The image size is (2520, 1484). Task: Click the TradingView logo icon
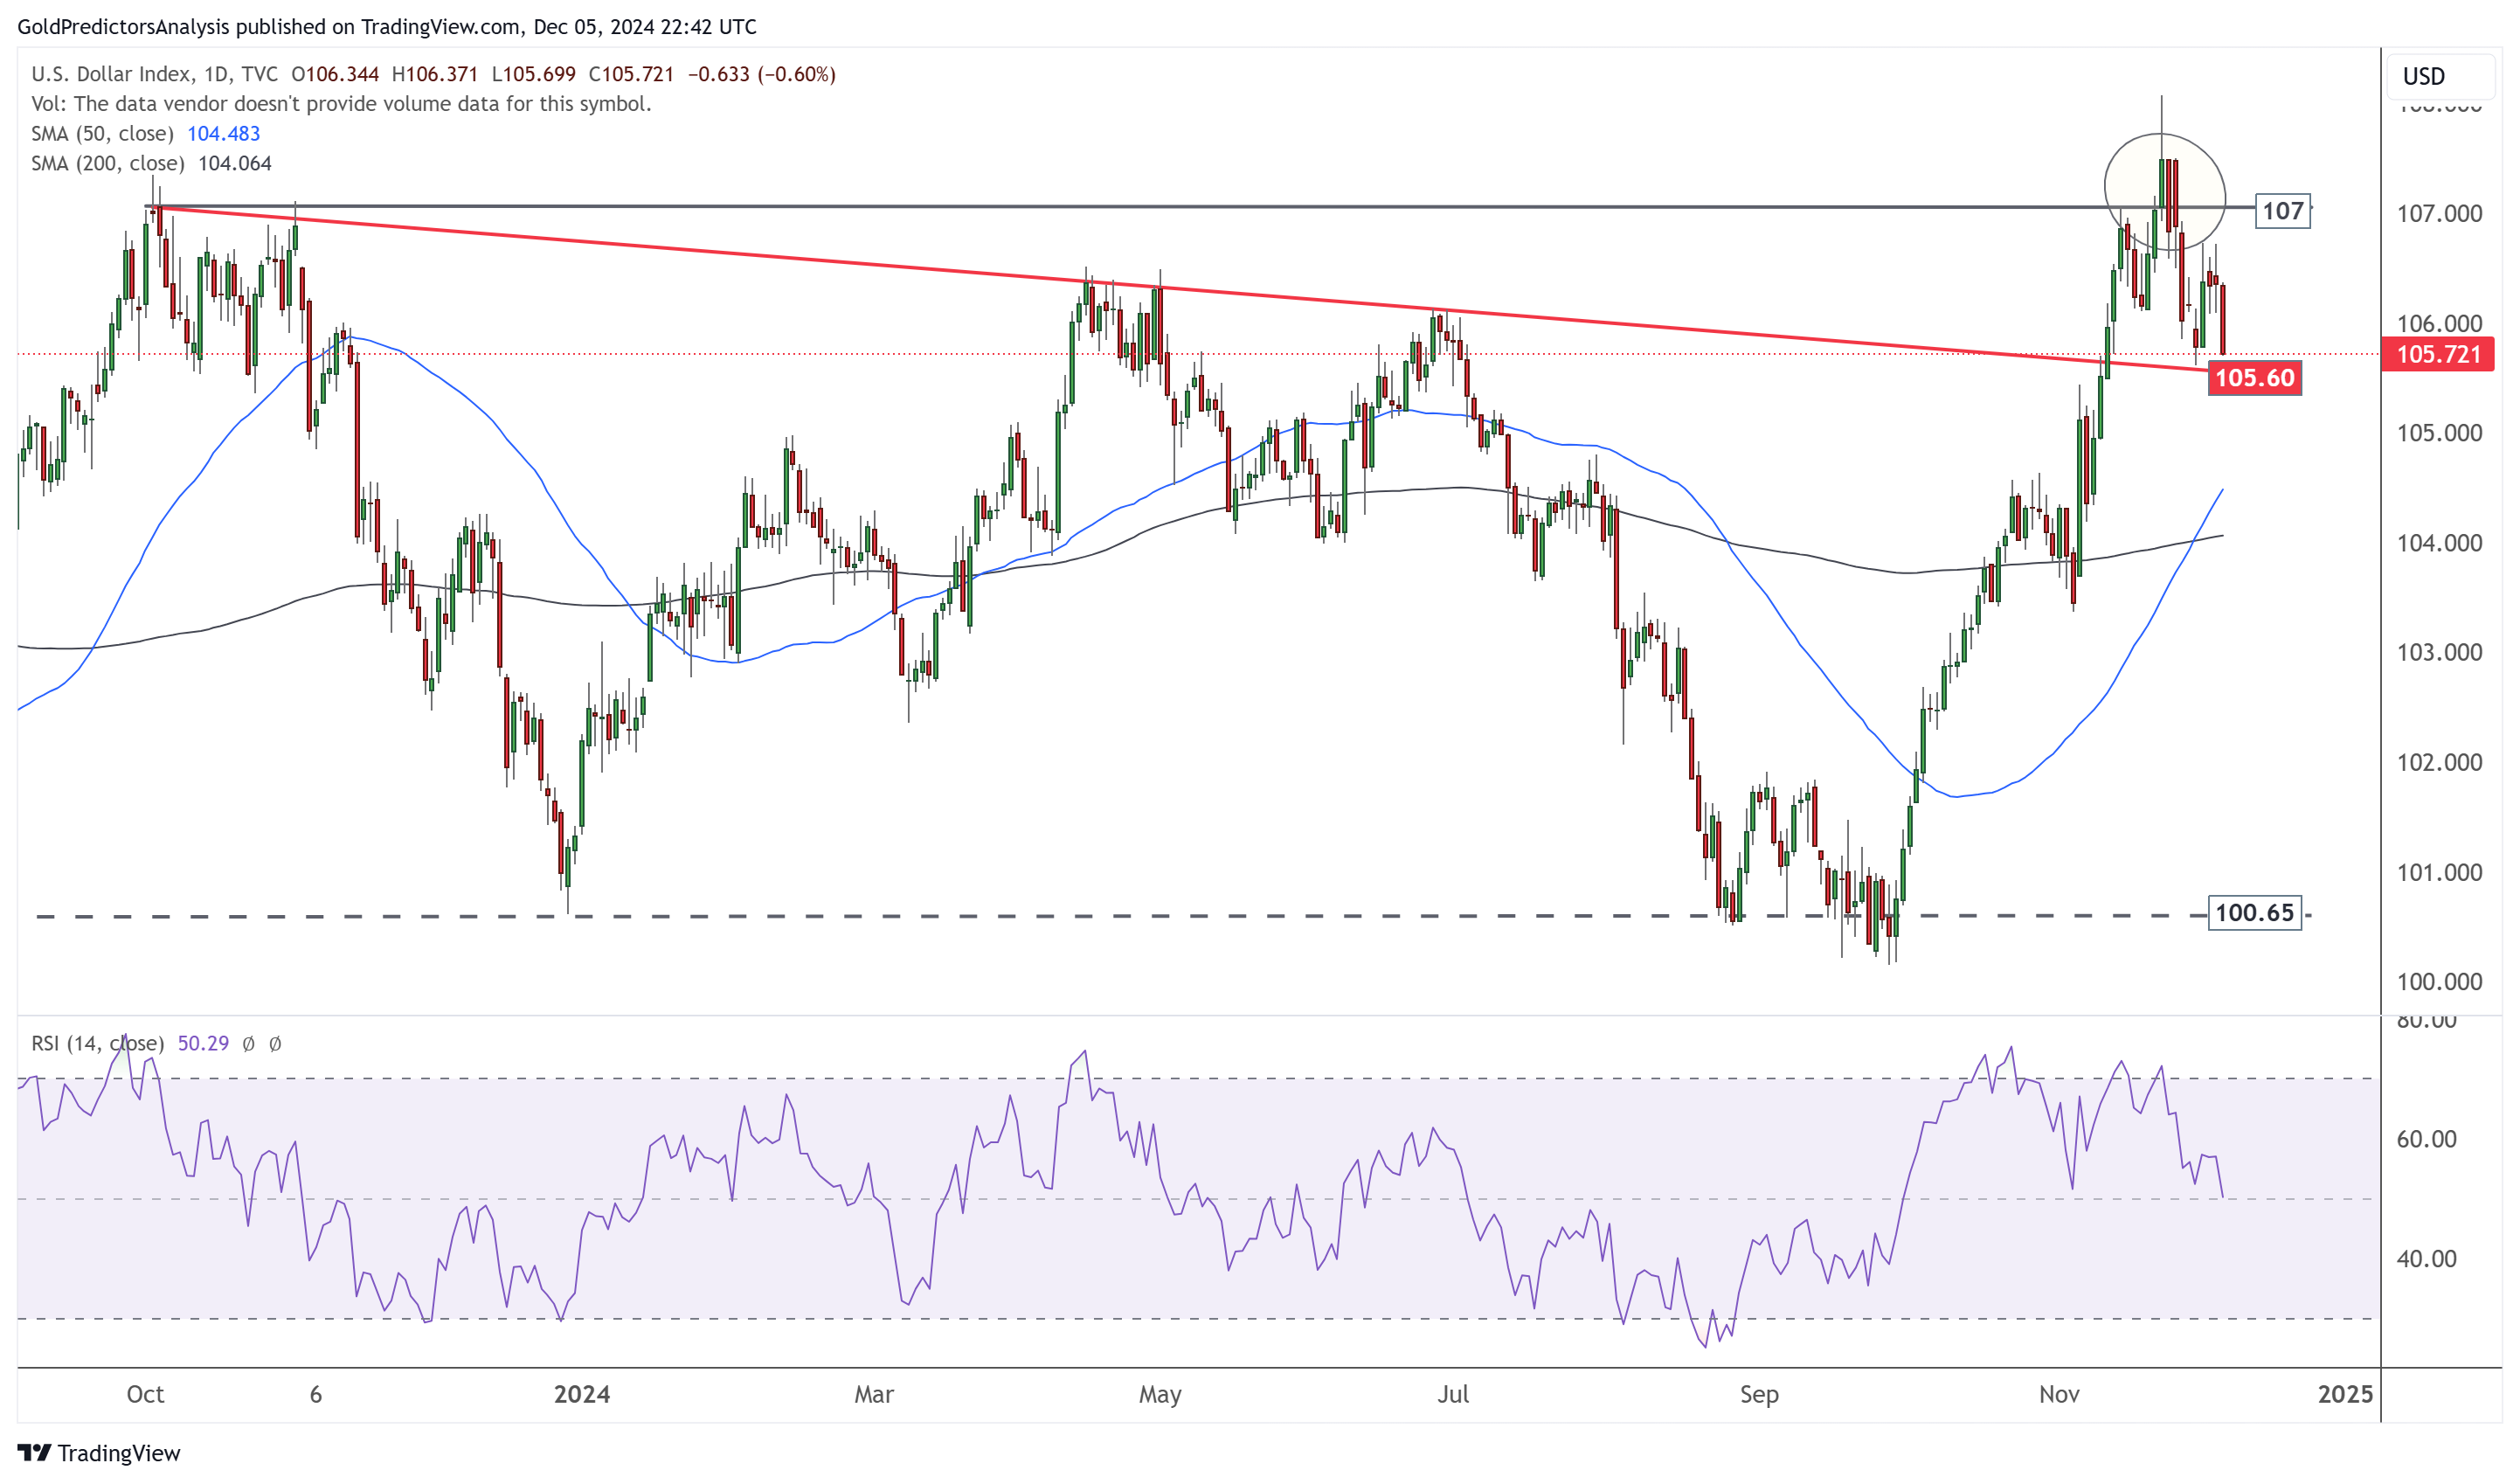pos(34,1452)
